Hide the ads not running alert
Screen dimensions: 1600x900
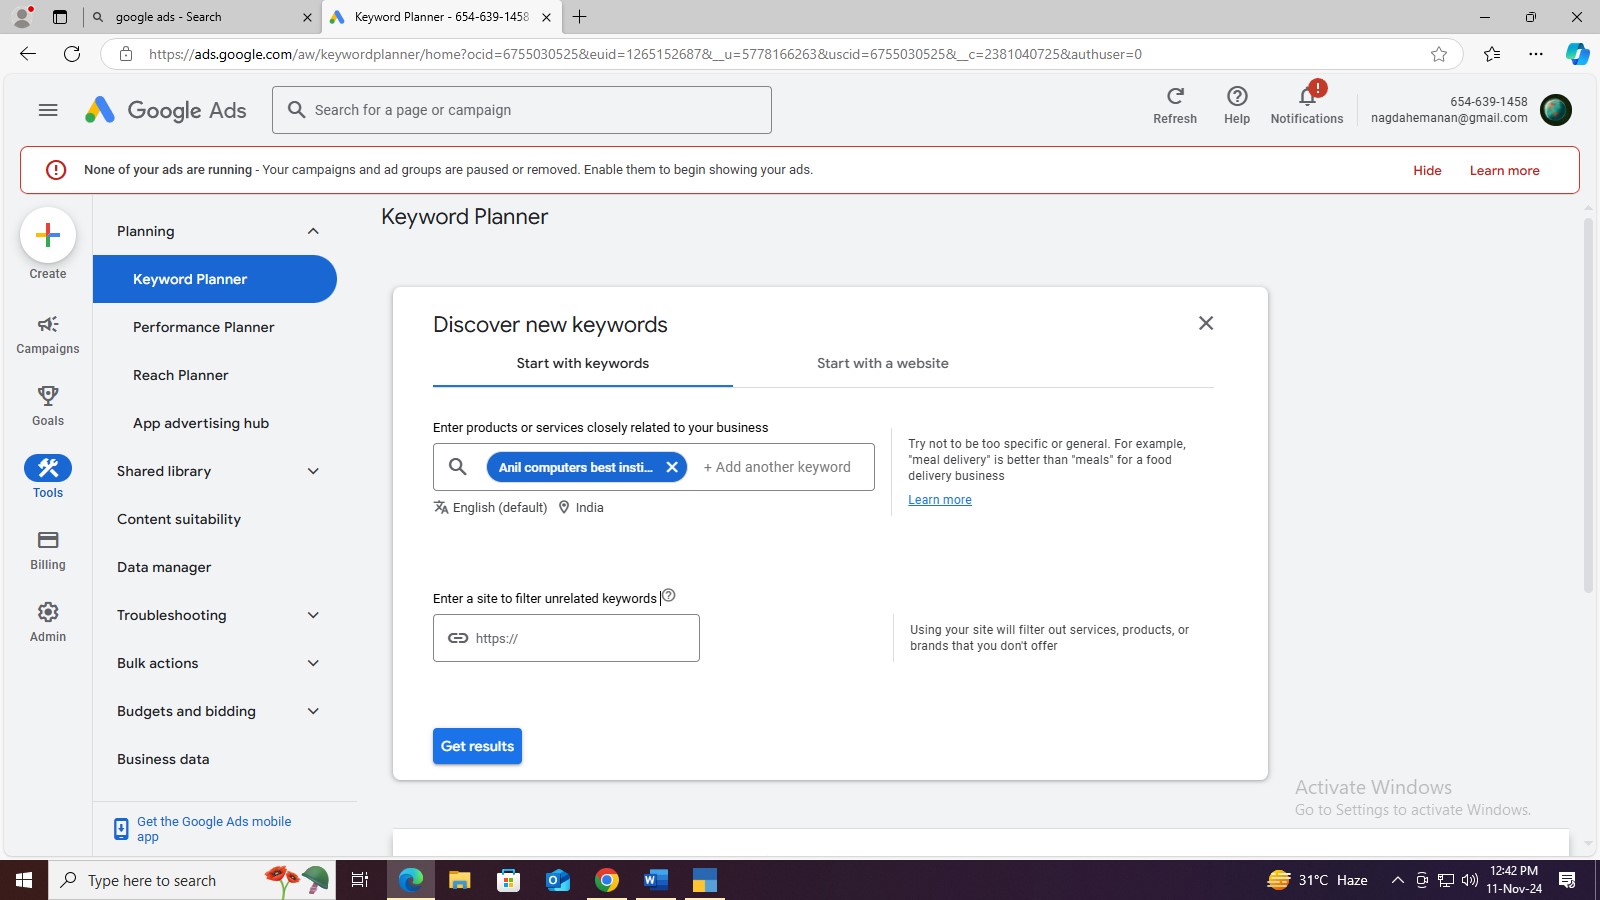click(1427, 171)
